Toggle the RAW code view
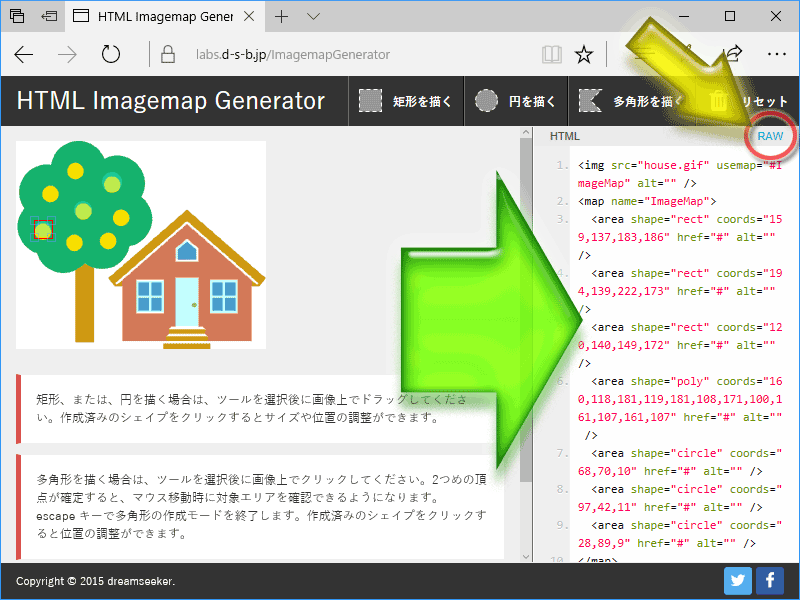 click(770, 136)
